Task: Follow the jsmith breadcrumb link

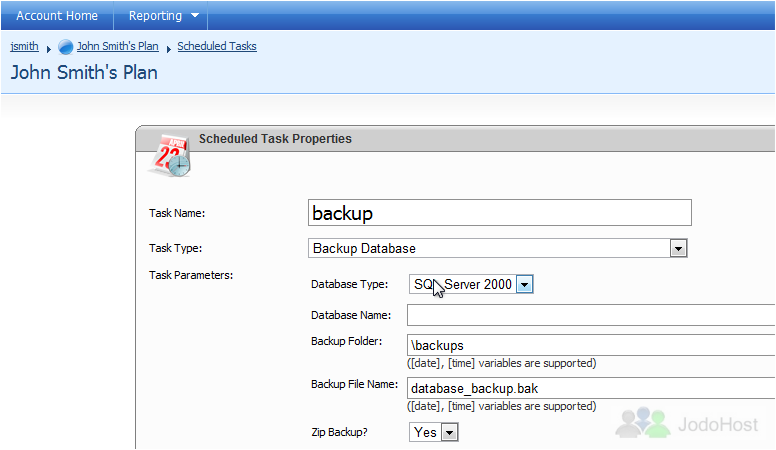Action: pos(24,47)
